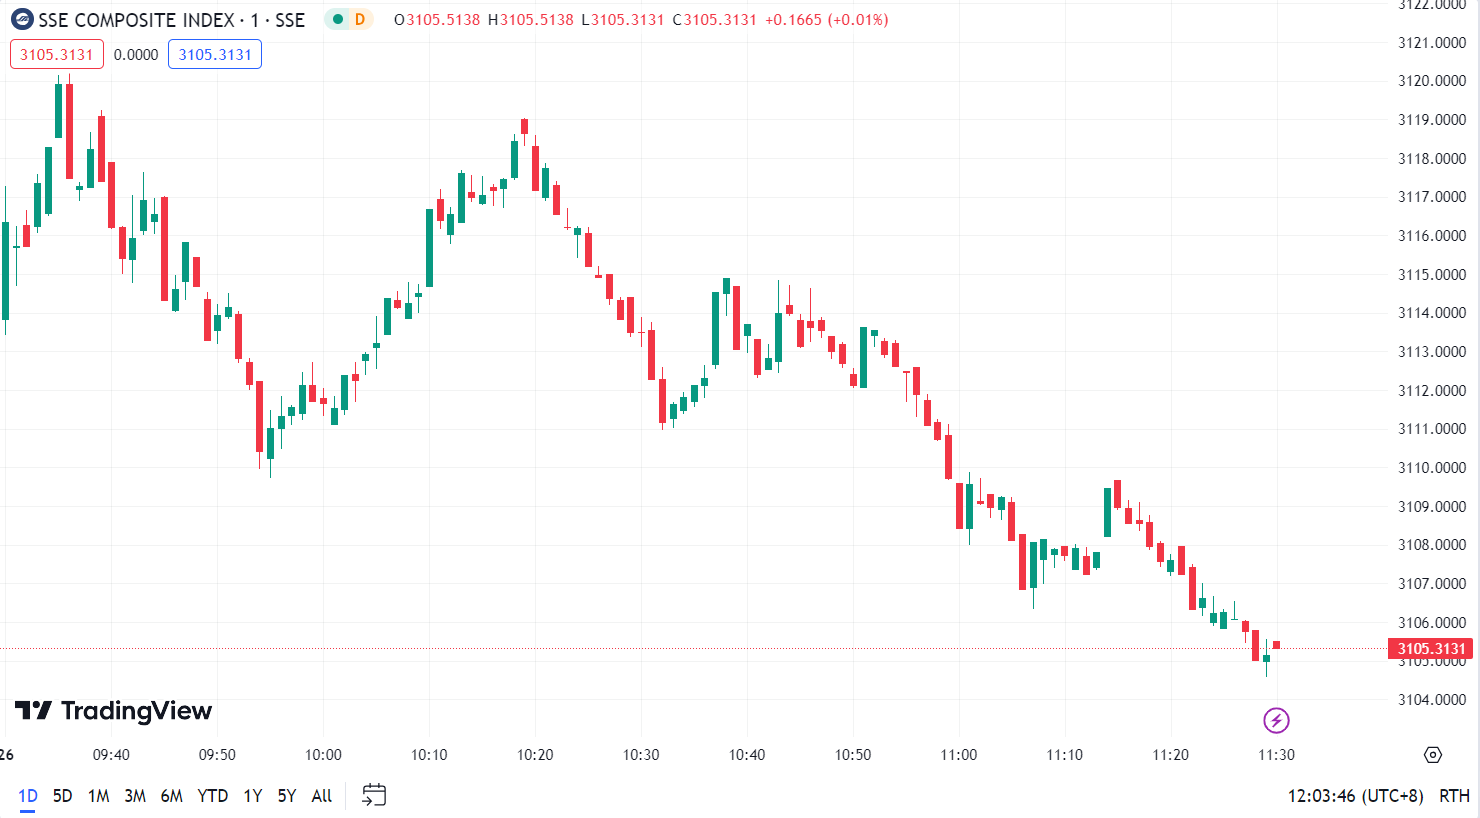Switch to the 3M time range
This screenshot has width=1480, height=818.
[x=135, y=796]
